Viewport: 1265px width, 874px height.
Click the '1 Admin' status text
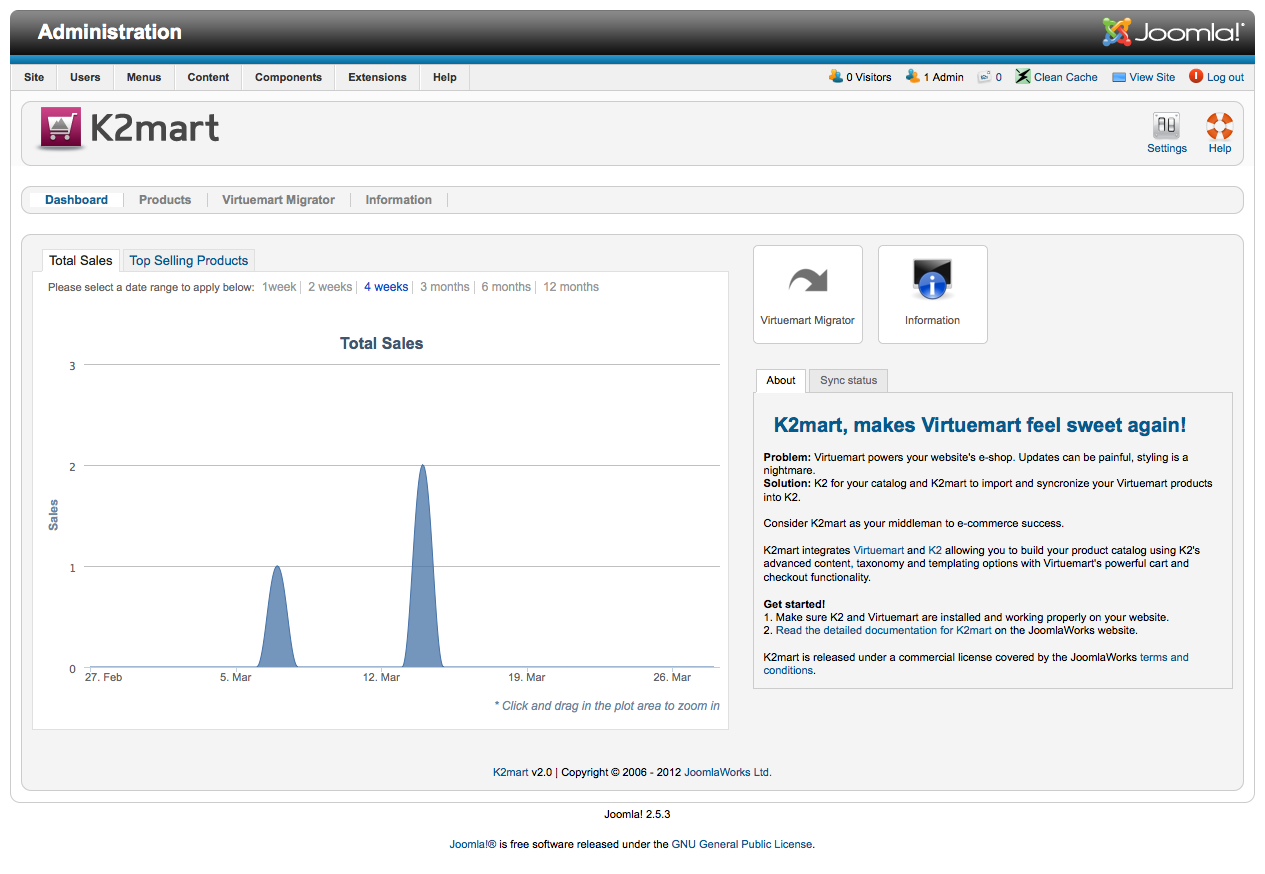point(943,77)
